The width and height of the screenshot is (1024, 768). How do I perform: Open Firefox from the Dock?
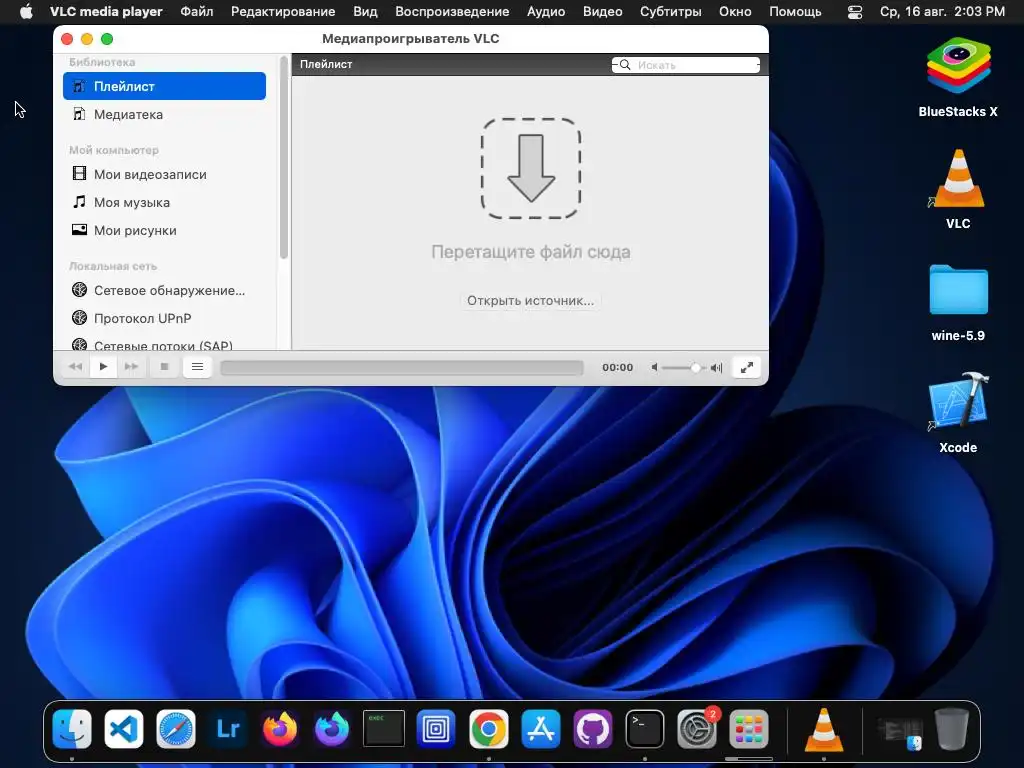tap(280, 729)
